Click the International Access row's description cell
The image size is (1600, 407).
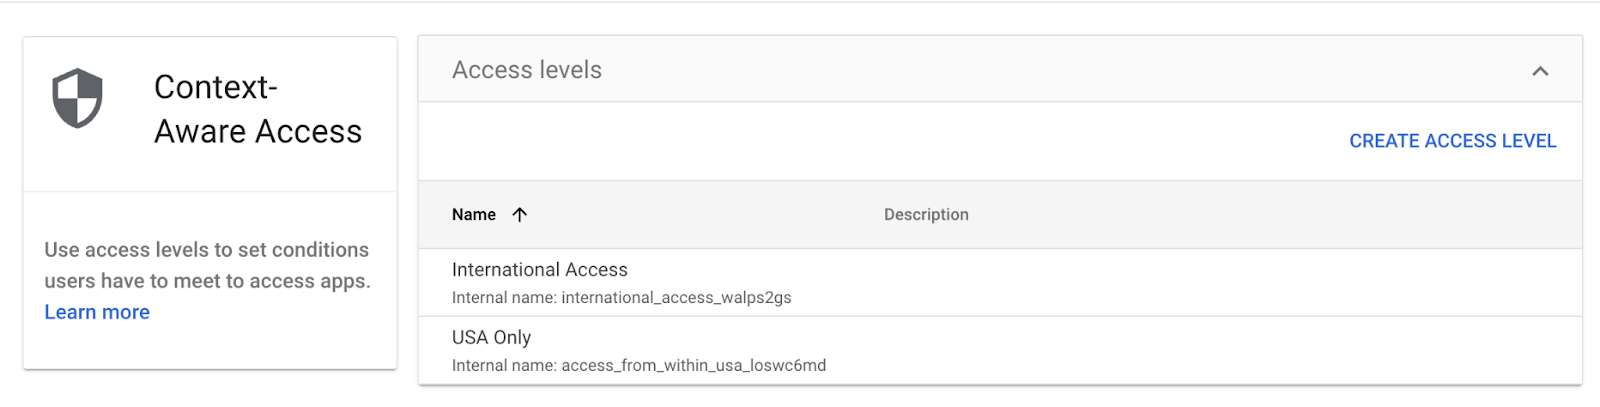(1100, 283)
